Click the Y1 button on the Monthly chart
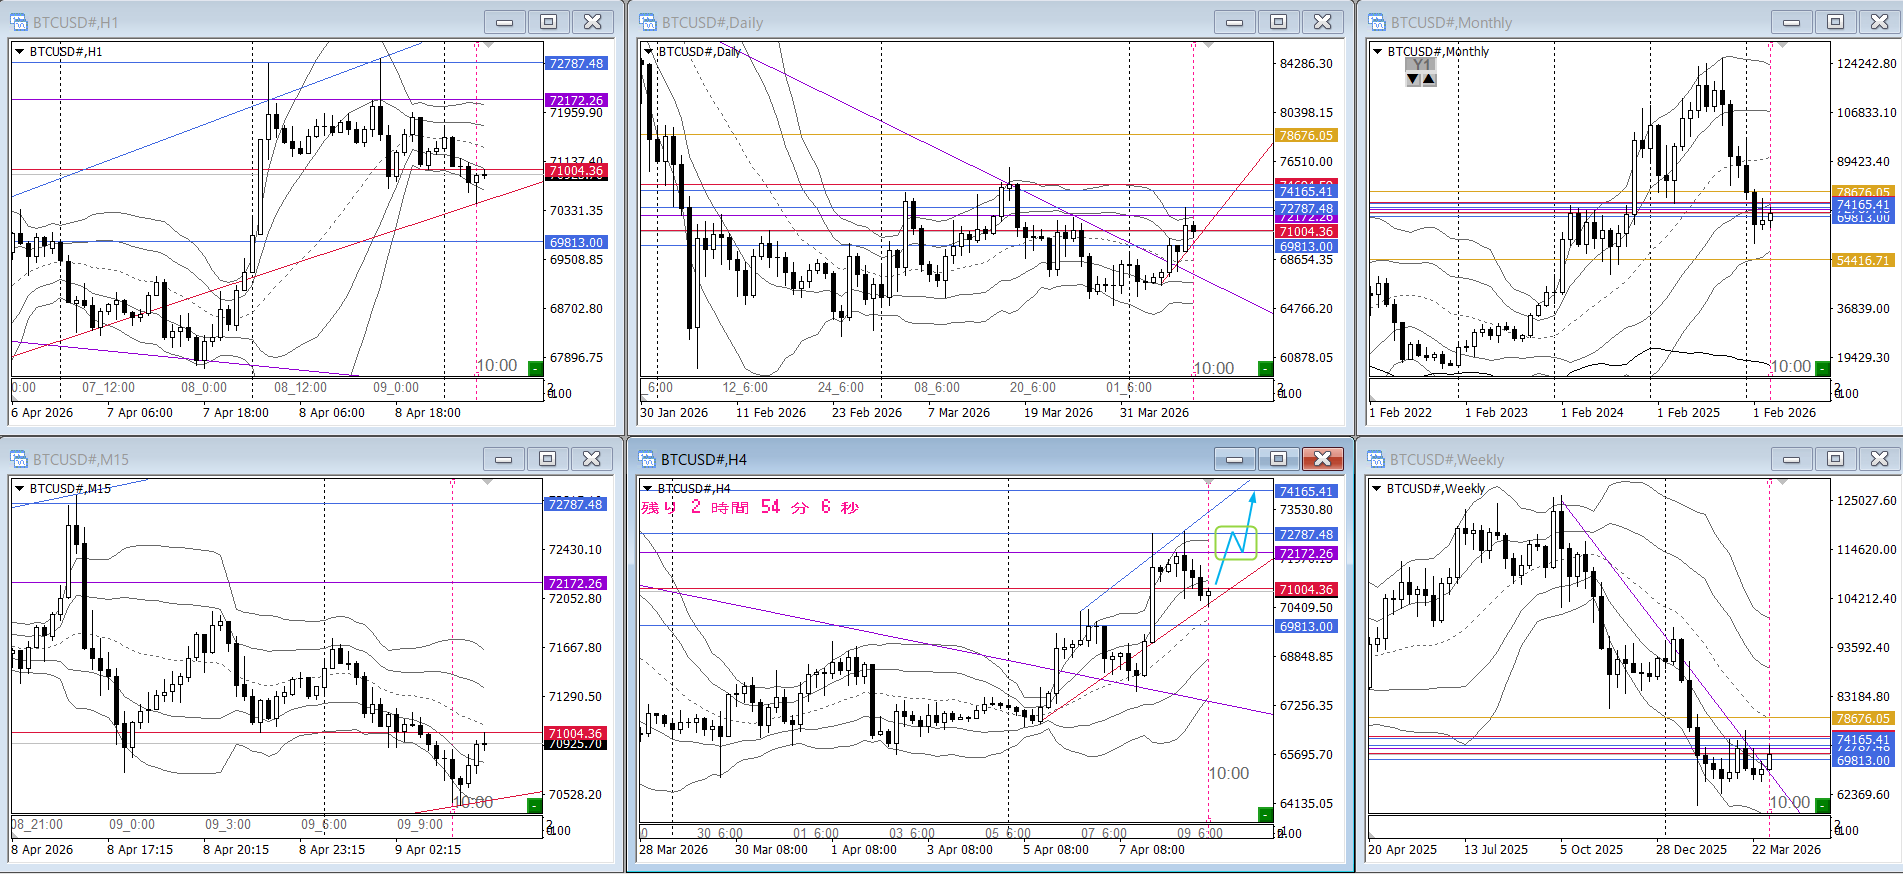Screen dimensions: 1903x874 point(1421,65)
